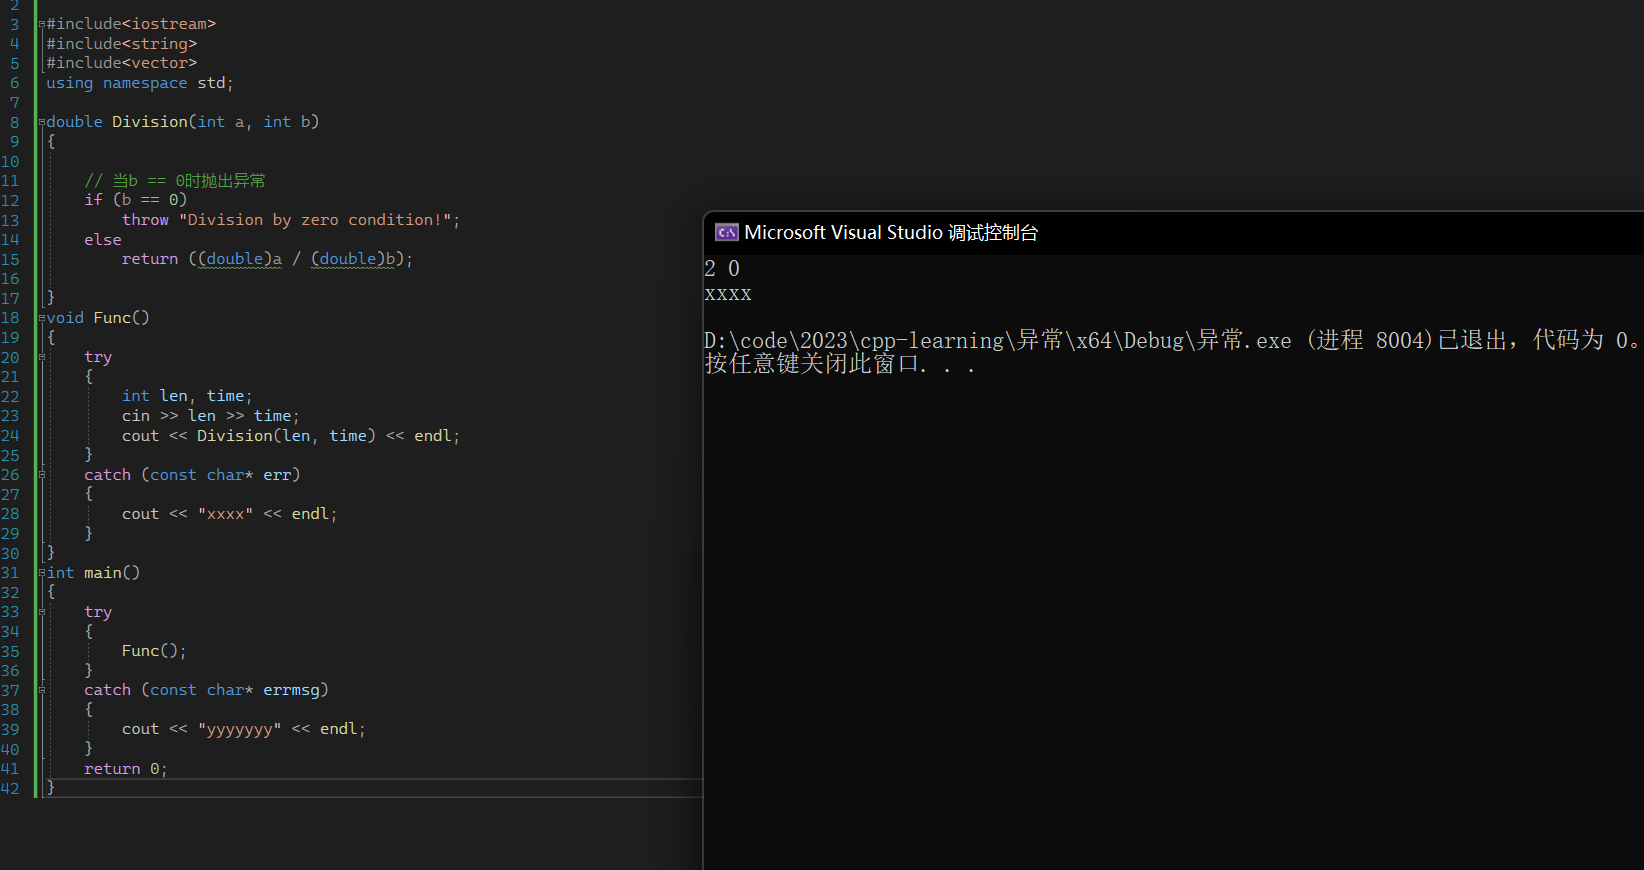The height and width of the screenshot is (870, 1644).
Task: Click the 'xxxx' output line in console
Action: pyautogui.click(x=728, y=294)
